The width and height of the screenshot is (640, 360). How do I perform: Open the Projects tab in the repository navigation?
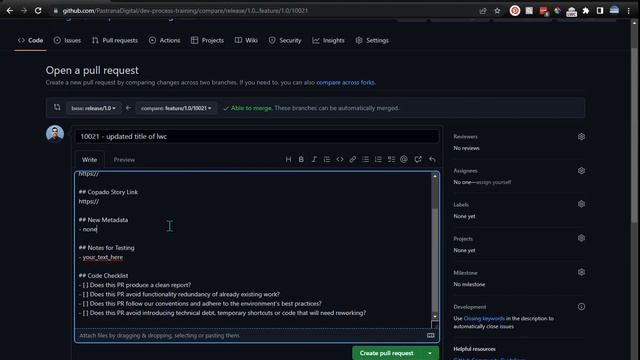[207, 40]
